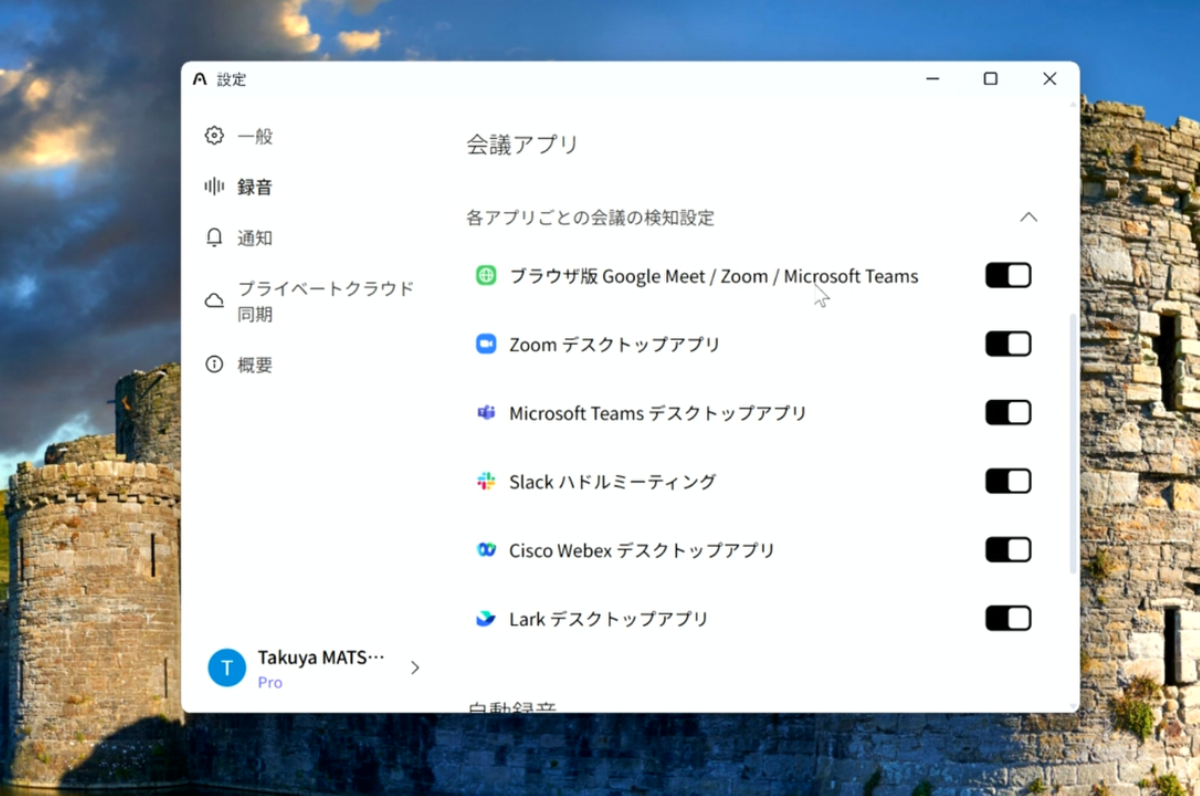Maximize the 設定 window

(x=990, y=79)
